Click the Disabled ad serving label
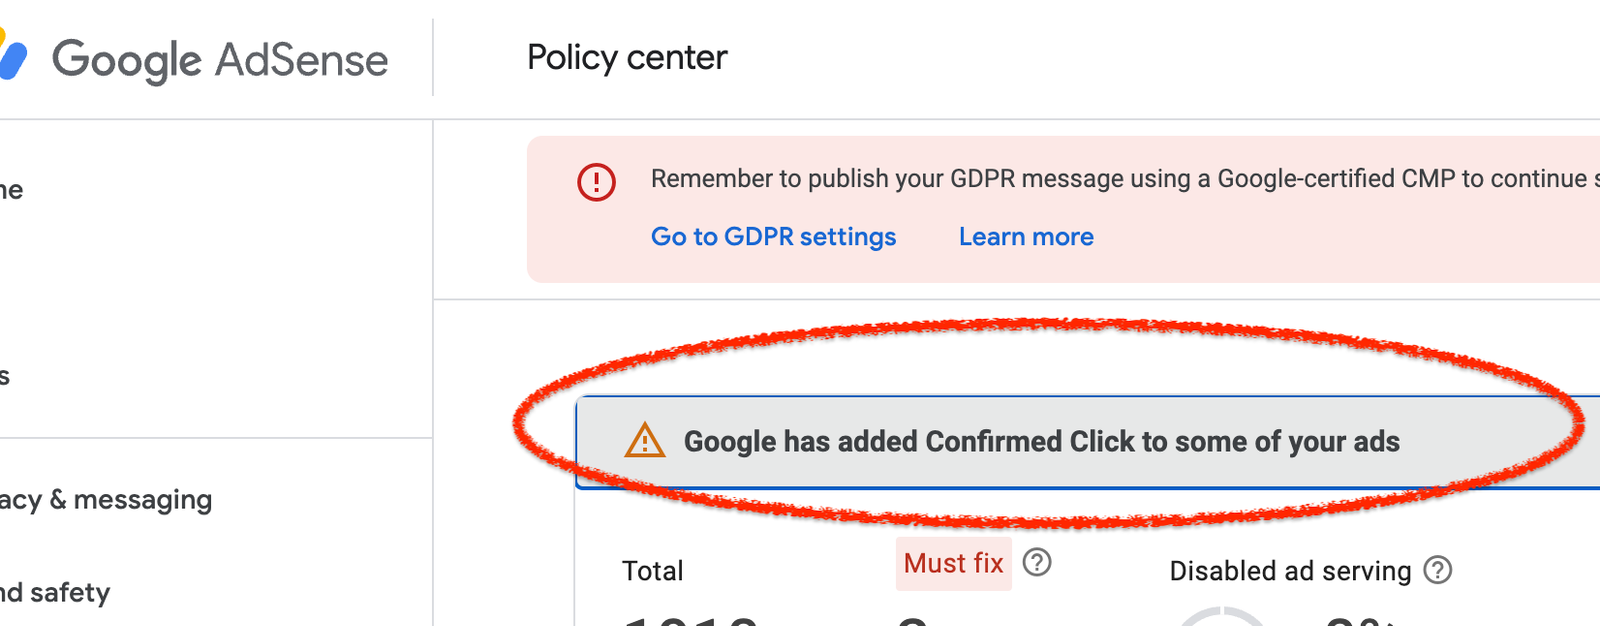 tap(1290, 571)
